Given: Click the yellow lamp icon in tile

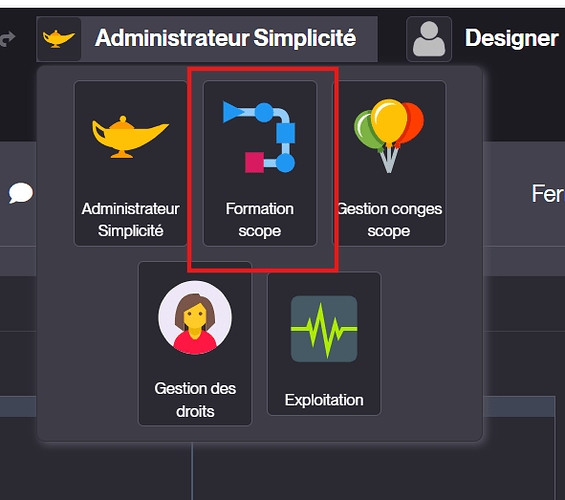Looking at the screenshot, I should click(x=130, y=137).
